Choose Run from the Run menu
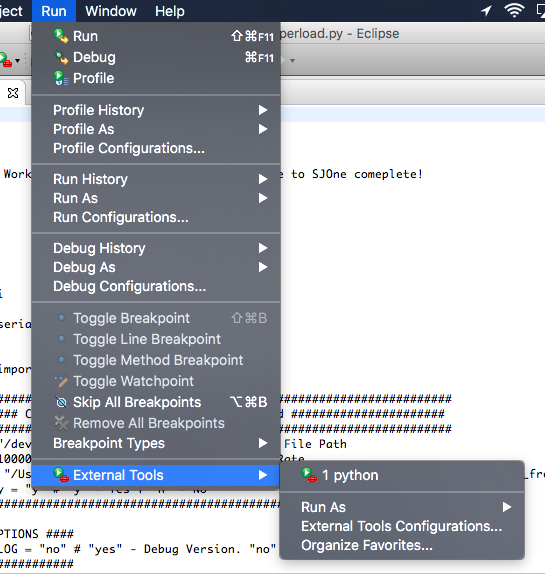The width and height of the screenshot is (545, 574). point(156,36)
